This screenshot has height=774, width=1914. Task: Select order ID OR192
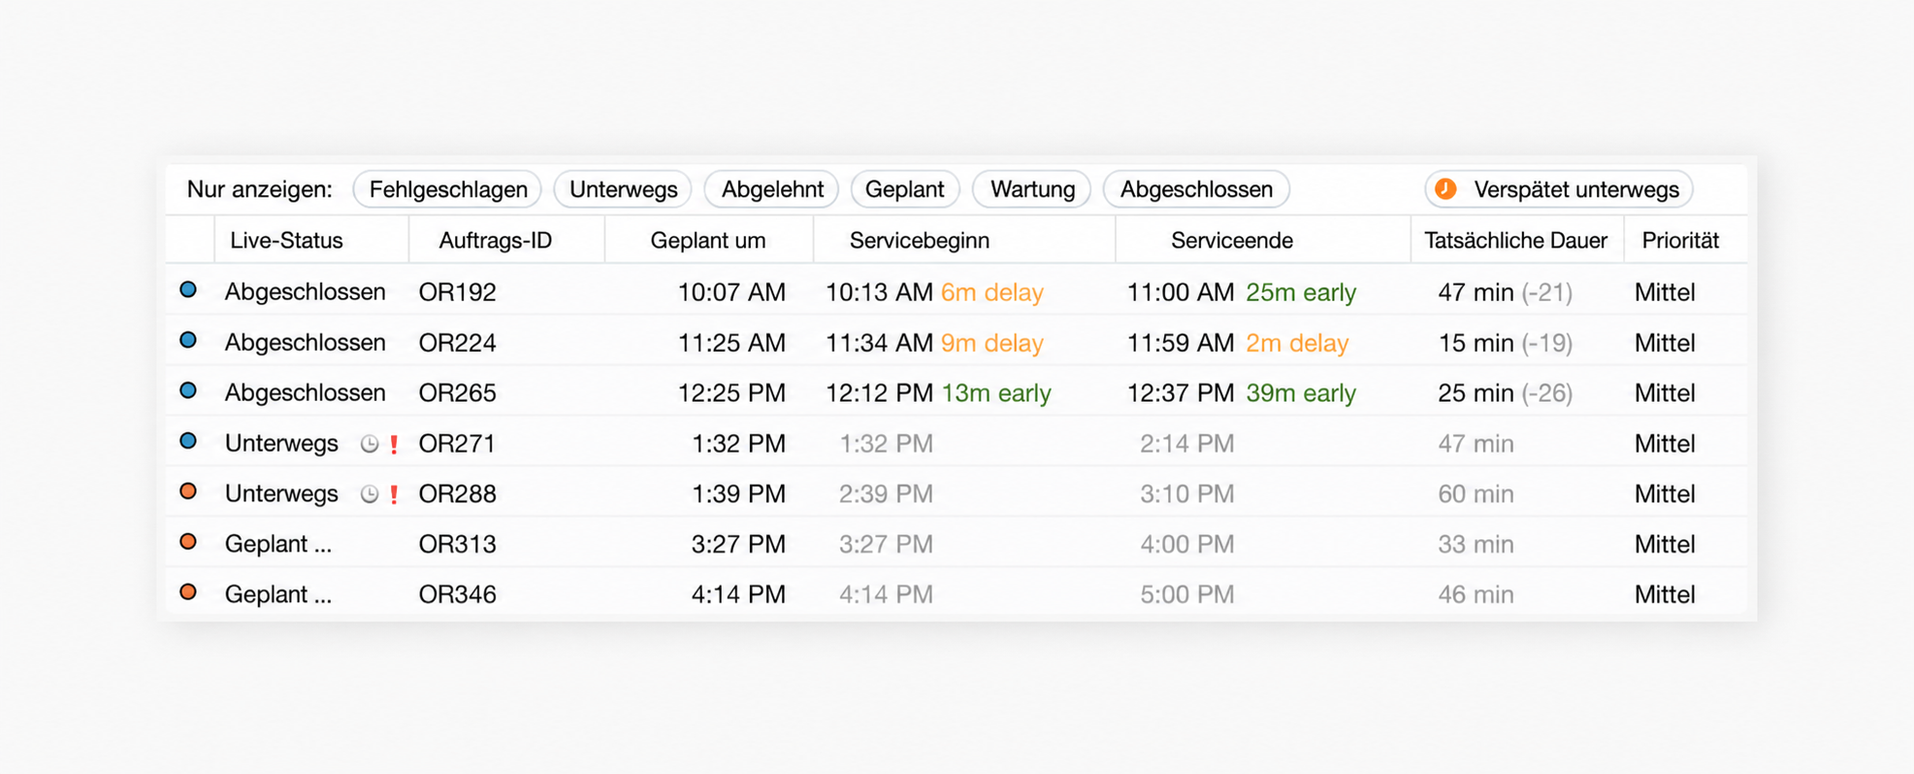pos(457,292)
